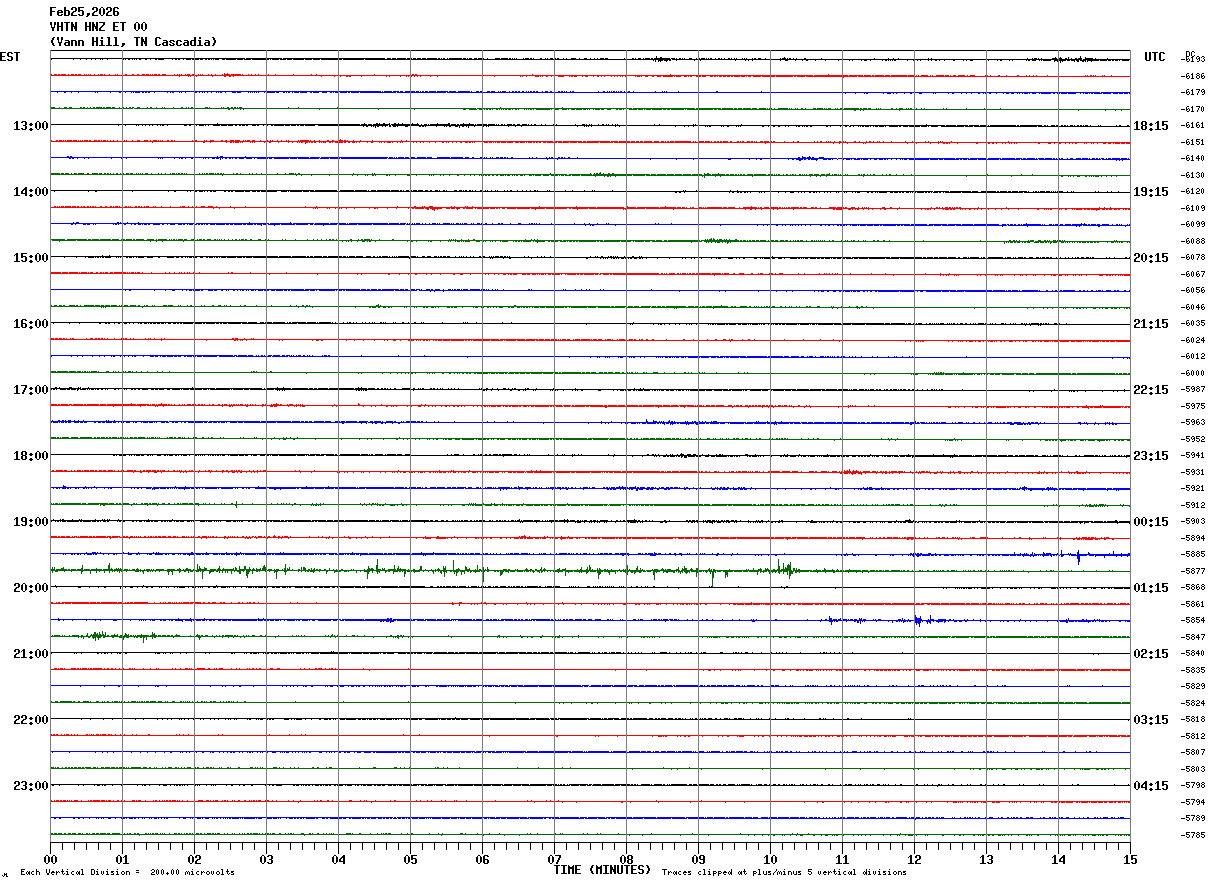The height and width of the screenshot is (886, 1210).
Task: Click the 01:15 UTC time label
Action: (x=1151, y=588)
